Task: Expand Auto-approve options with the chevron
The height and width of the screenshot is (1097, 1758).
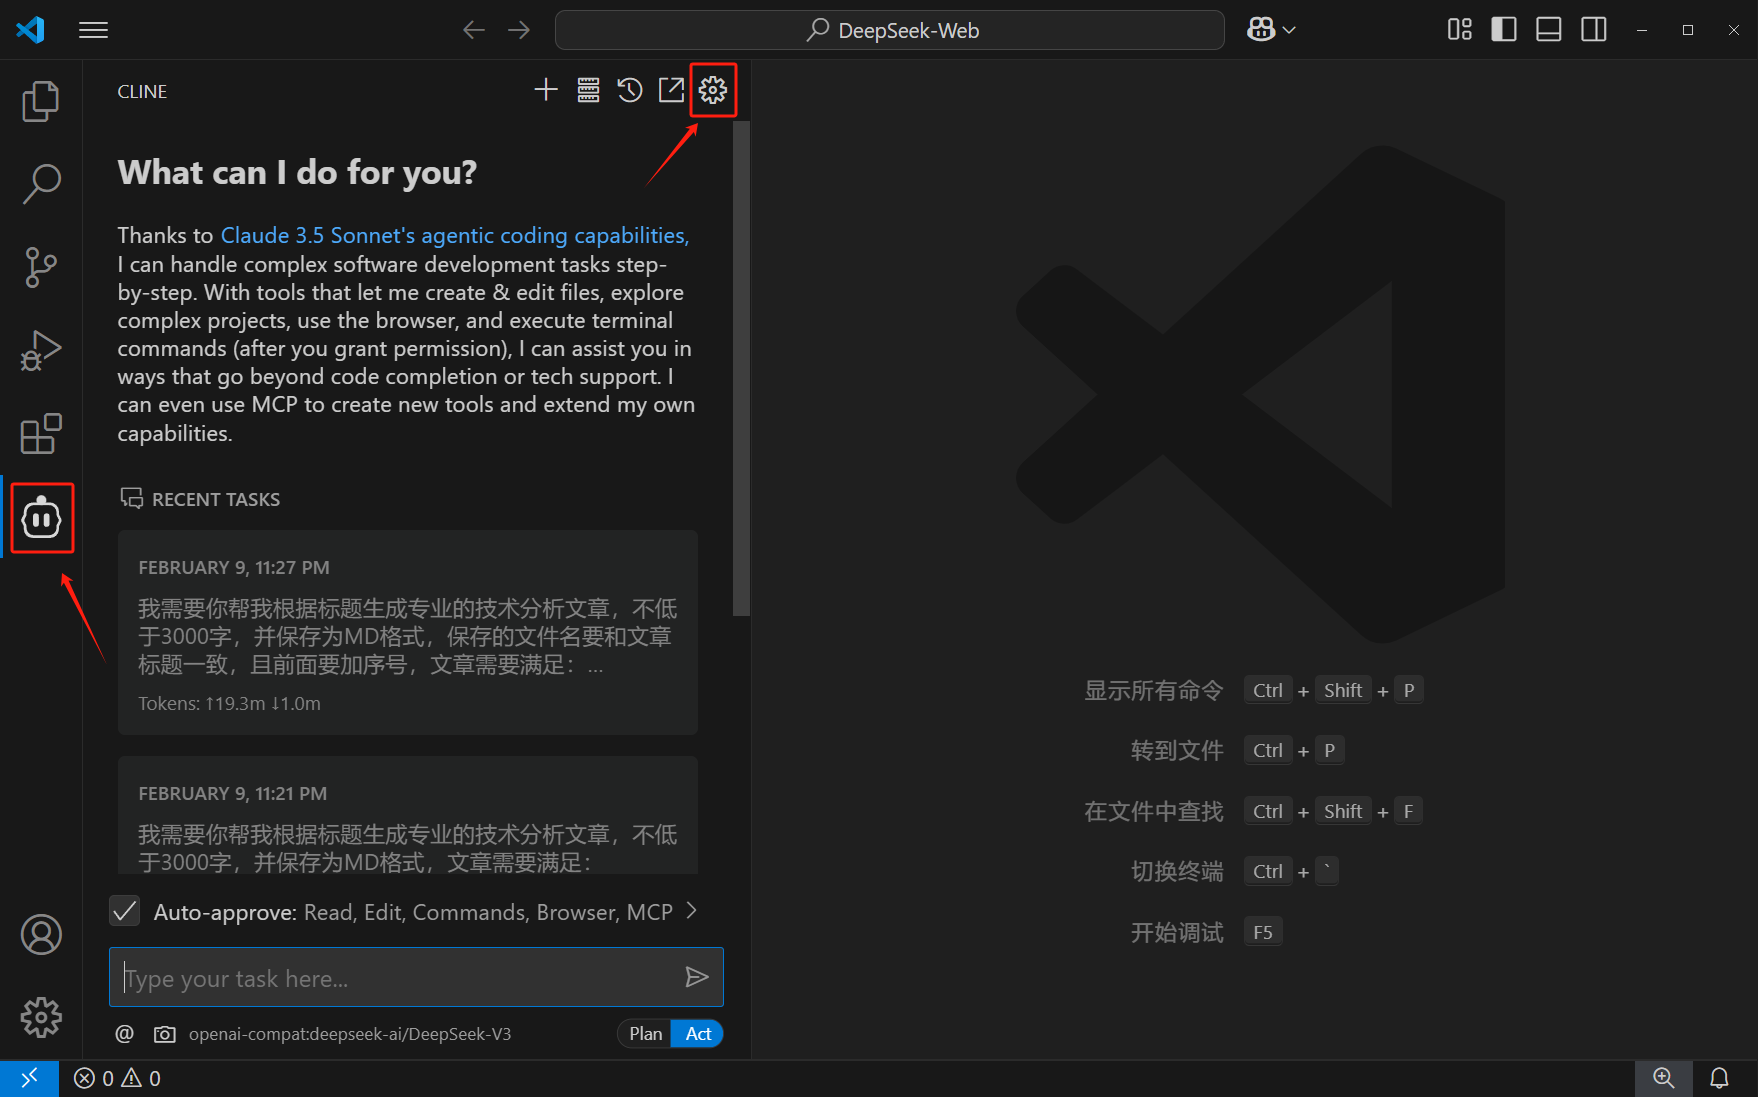Action: (x=691, y=911)
